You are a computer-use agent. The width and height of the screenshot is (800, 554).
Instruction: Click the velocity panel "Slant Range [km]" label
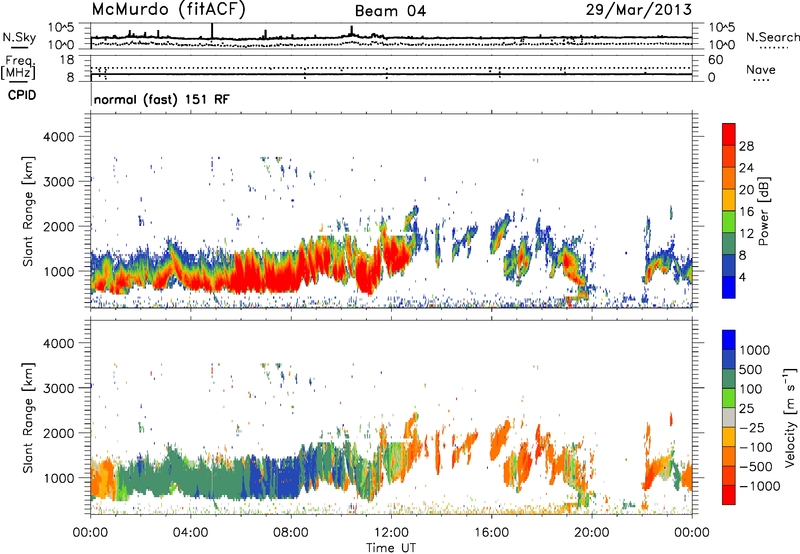tap(28, 417)
